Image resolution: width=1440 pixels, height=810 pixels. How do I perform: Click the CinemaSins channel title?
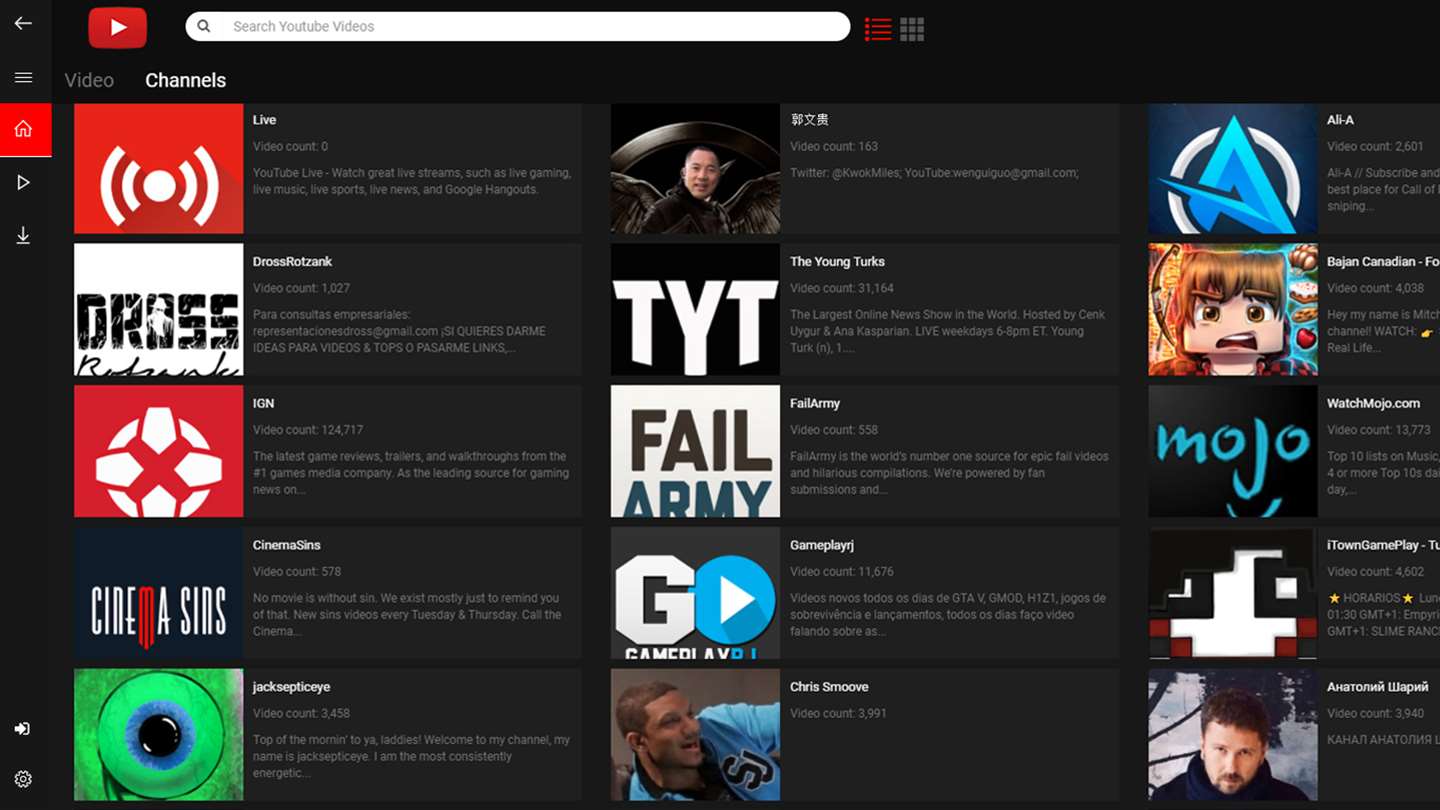coord(286,546)
